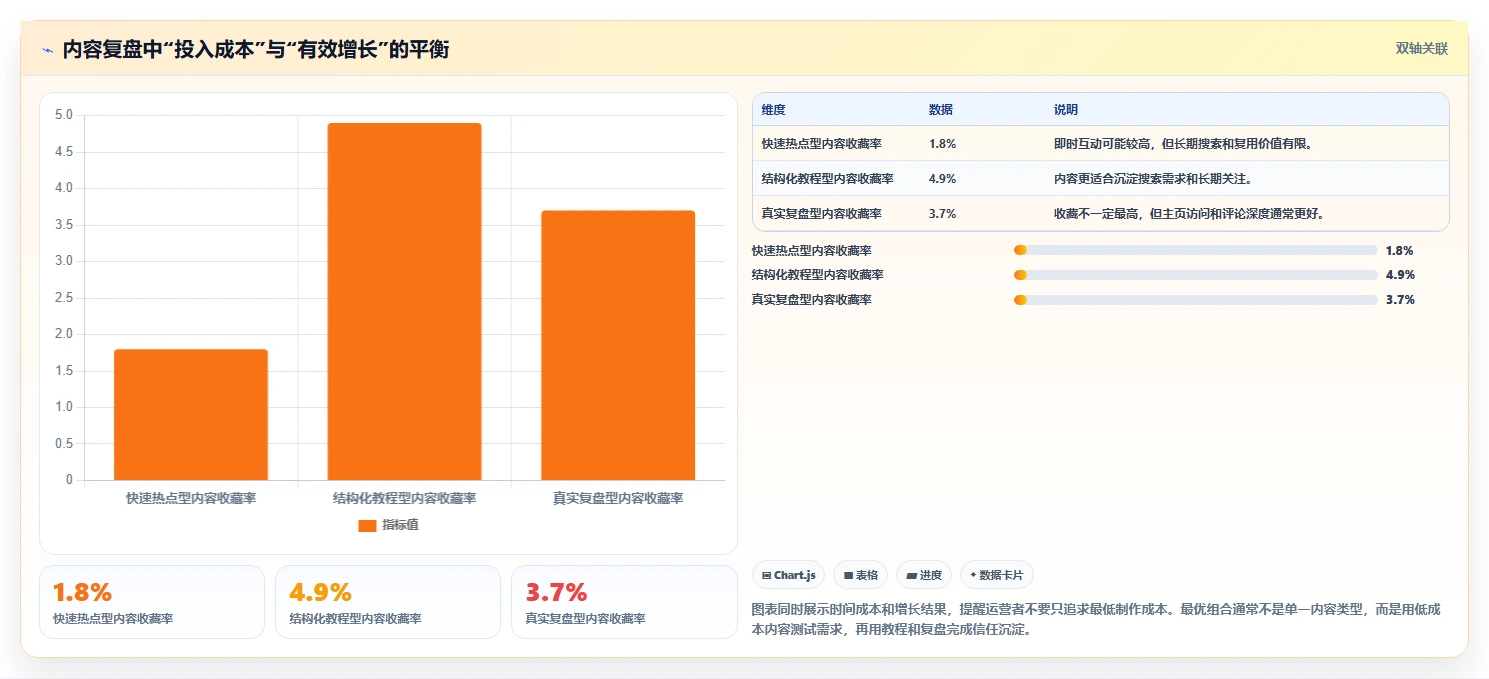Click description starting with 即时互动可能较高

(1183, 144)
